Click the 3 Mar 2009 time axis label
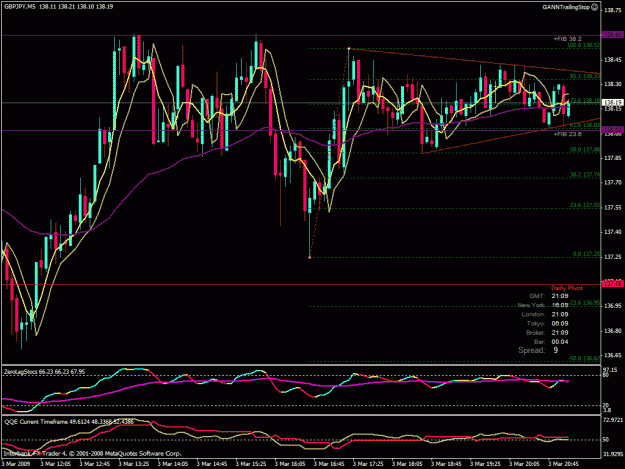The image size is (625, 469). [16, 464]
